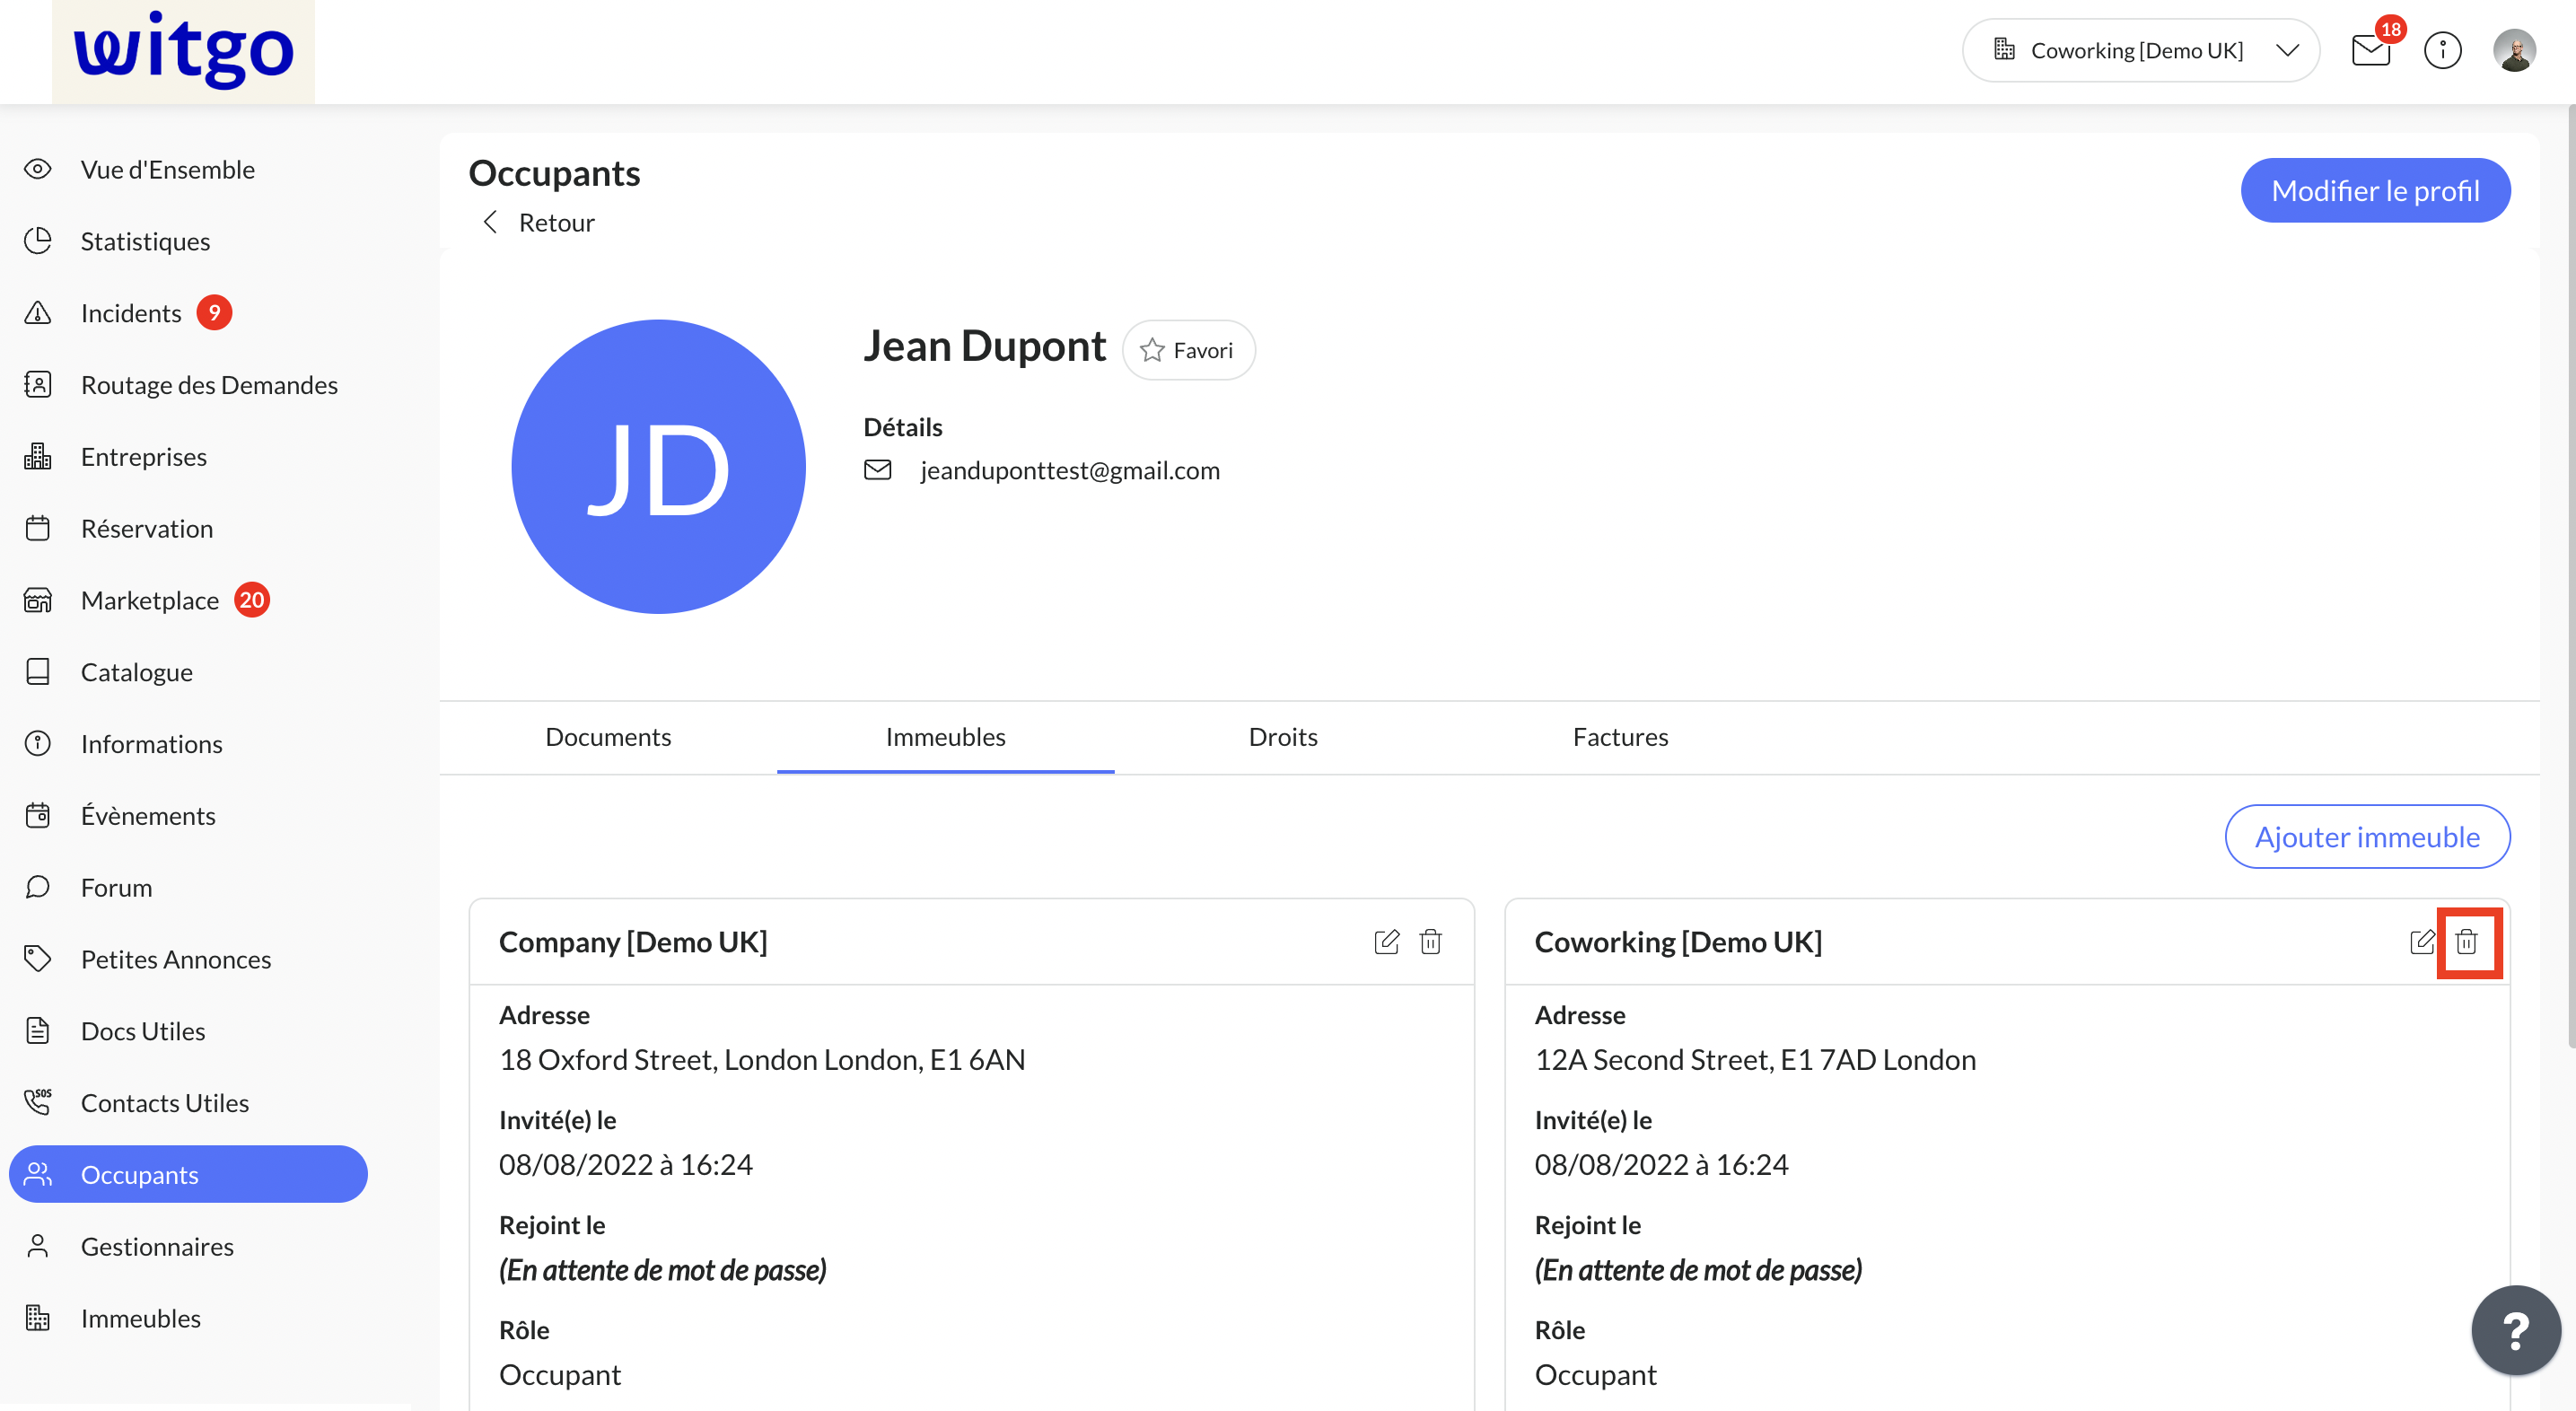Open Gestionnaires in the sidebar

[157, 1246]
